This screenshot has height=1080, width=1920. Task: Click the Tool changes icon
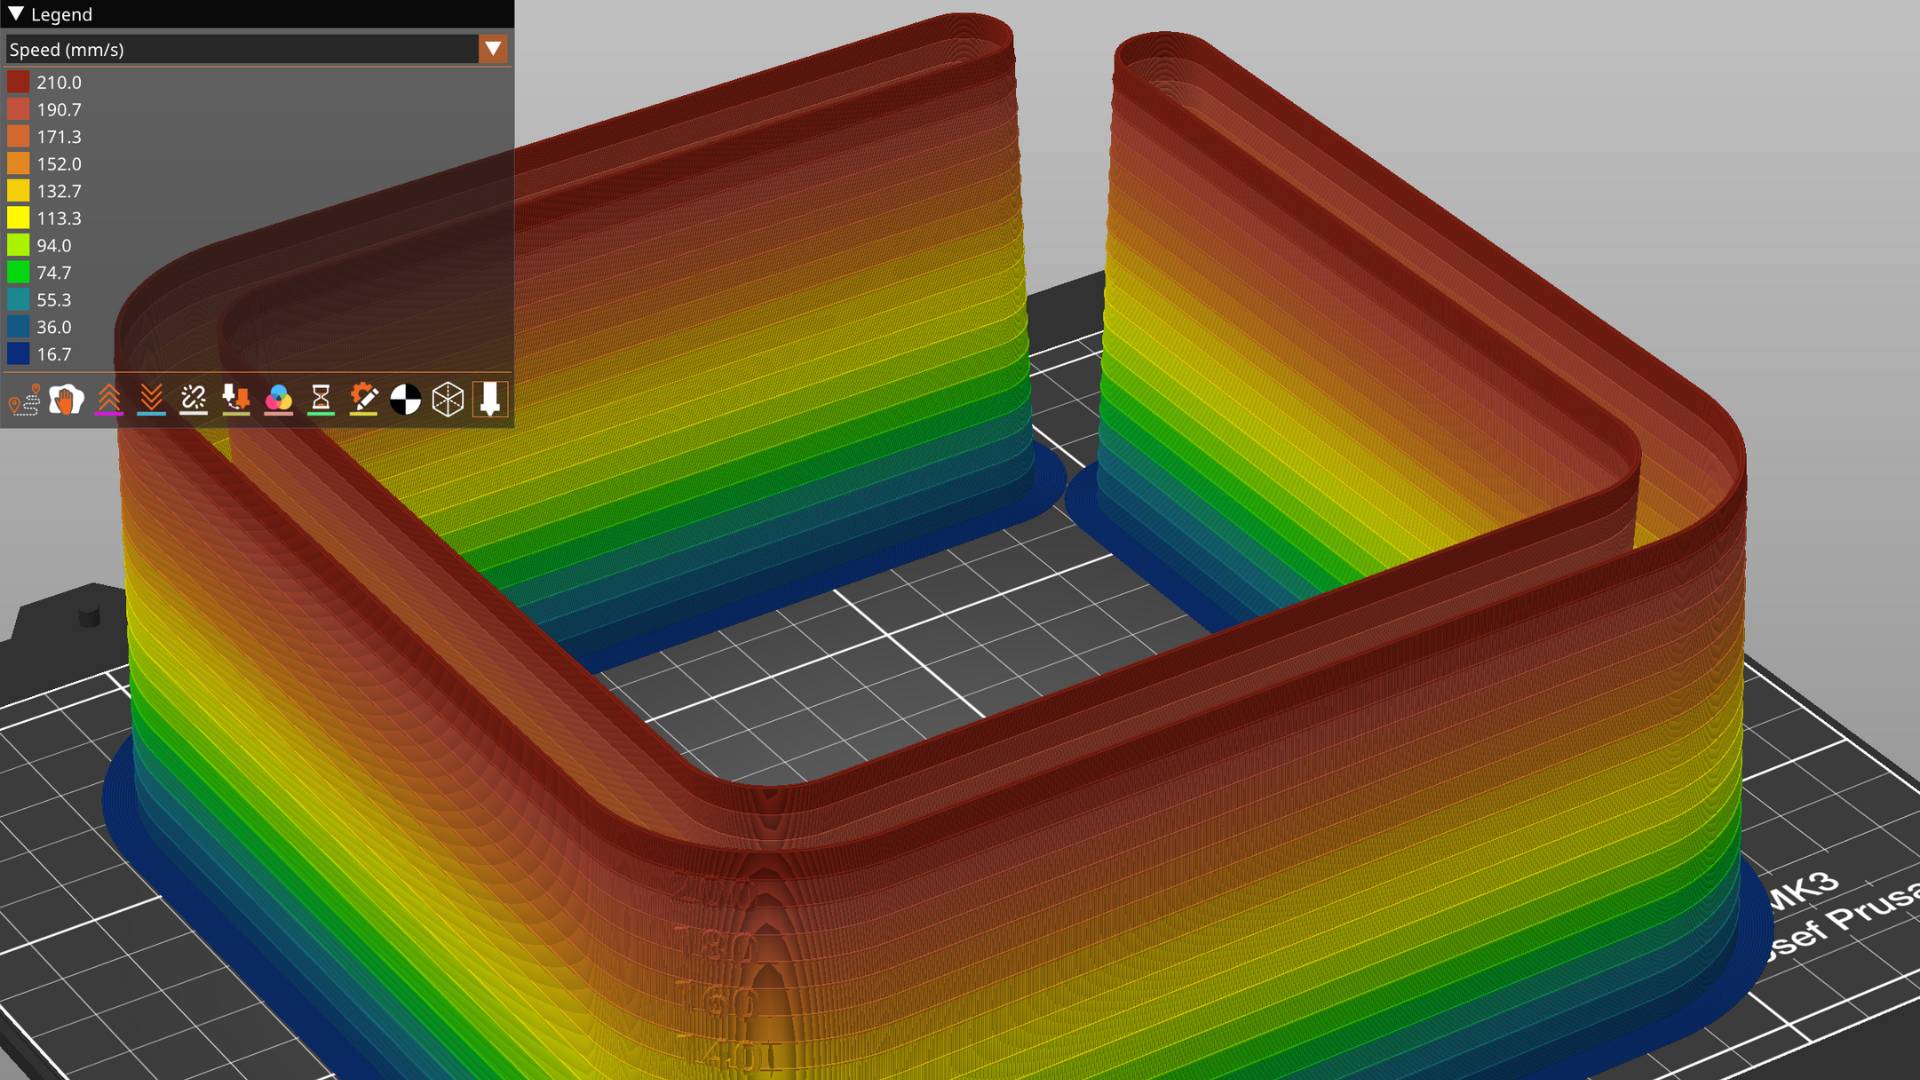point(236,400)
